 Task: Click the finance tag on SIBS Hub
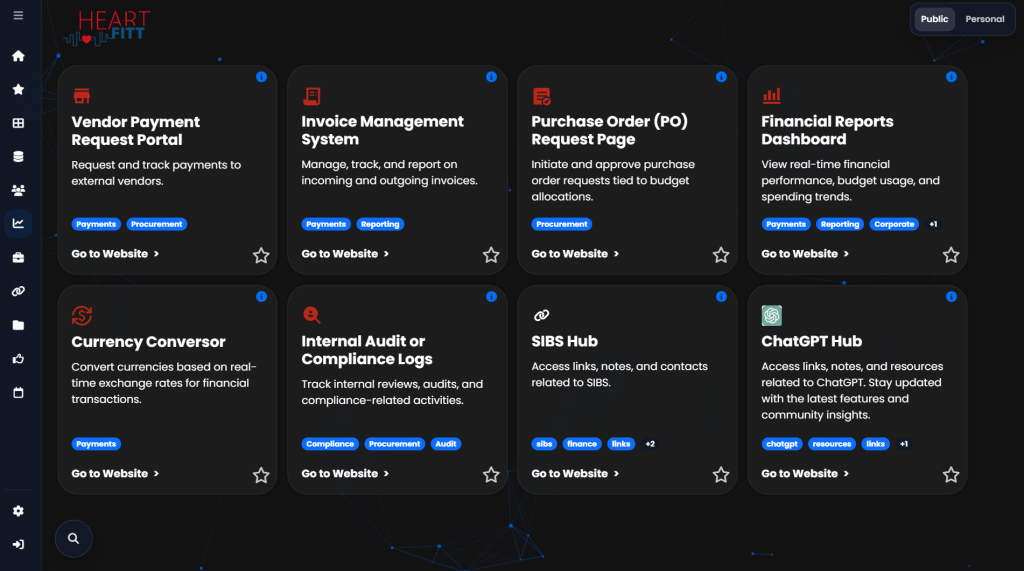(582, 444)
